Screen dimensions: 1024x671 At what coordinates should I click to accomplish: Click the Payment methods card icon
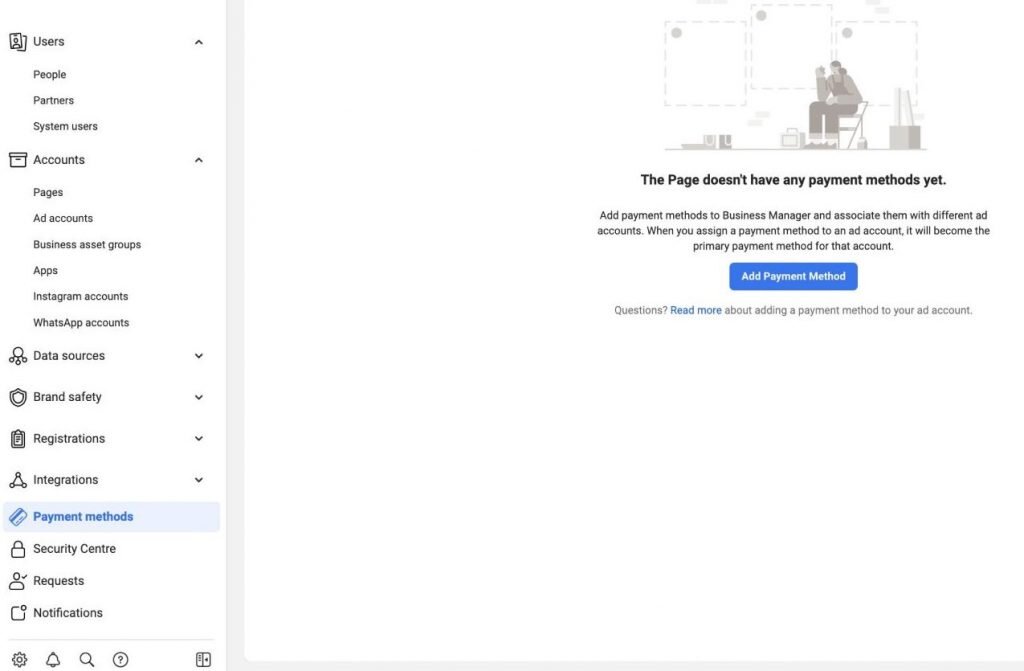18,517
